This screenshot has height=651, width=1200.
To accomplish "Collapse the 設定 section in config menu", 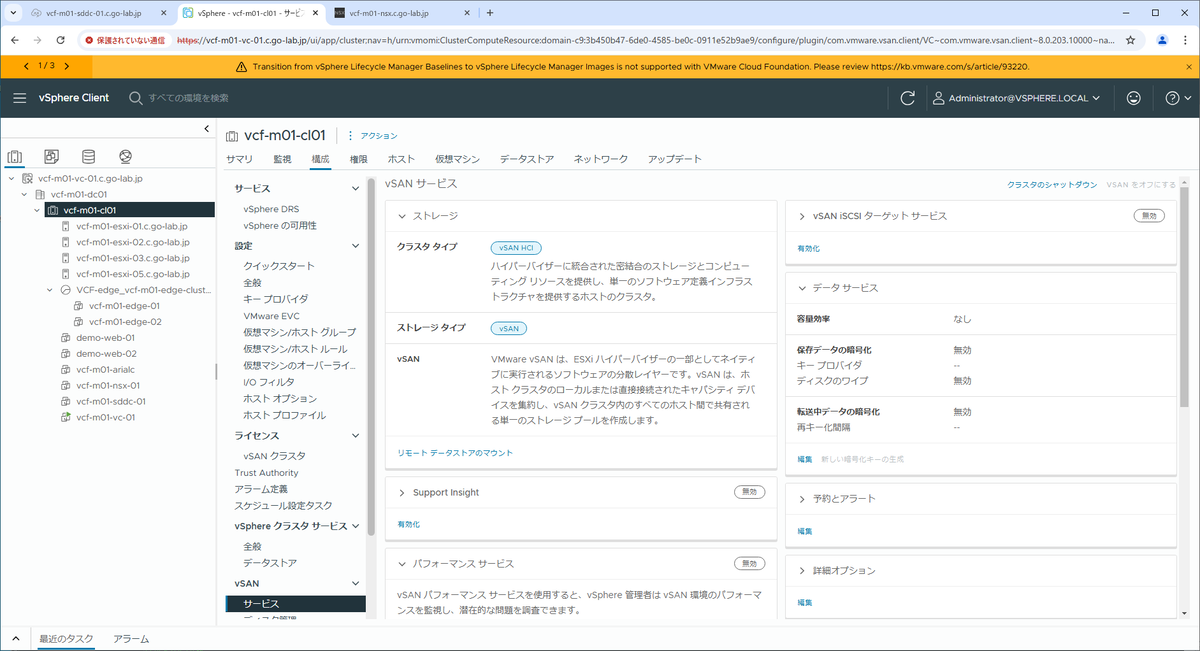I will (355, 245).
